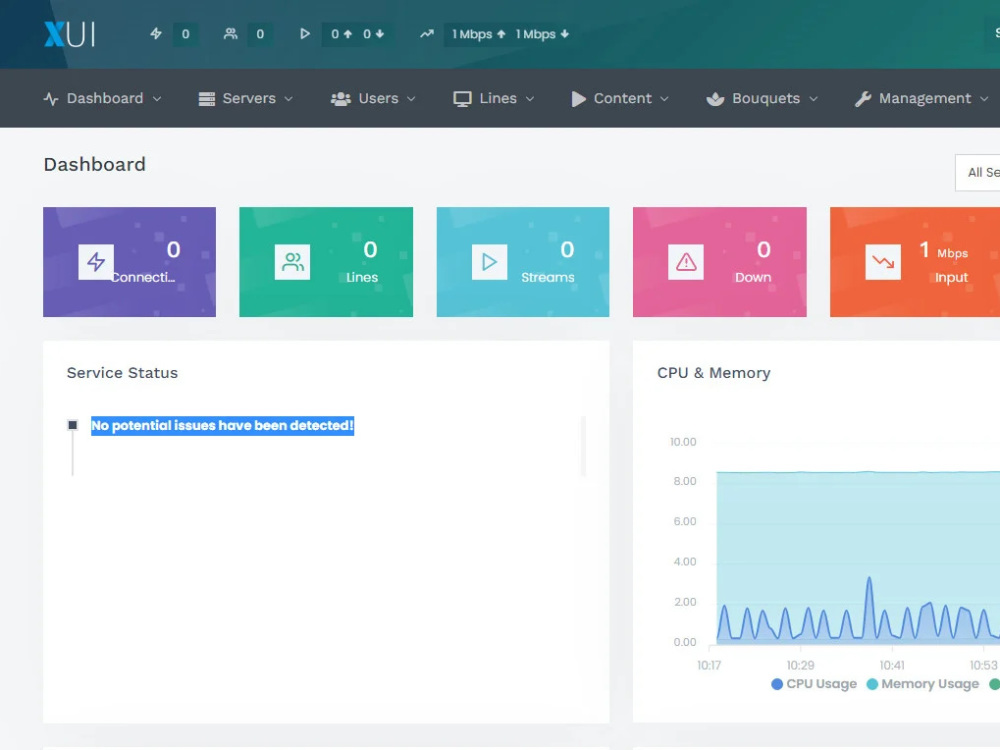Click the streams play icon in top bar
Viewport: 1000px width, 750px height.
point(305,33)
